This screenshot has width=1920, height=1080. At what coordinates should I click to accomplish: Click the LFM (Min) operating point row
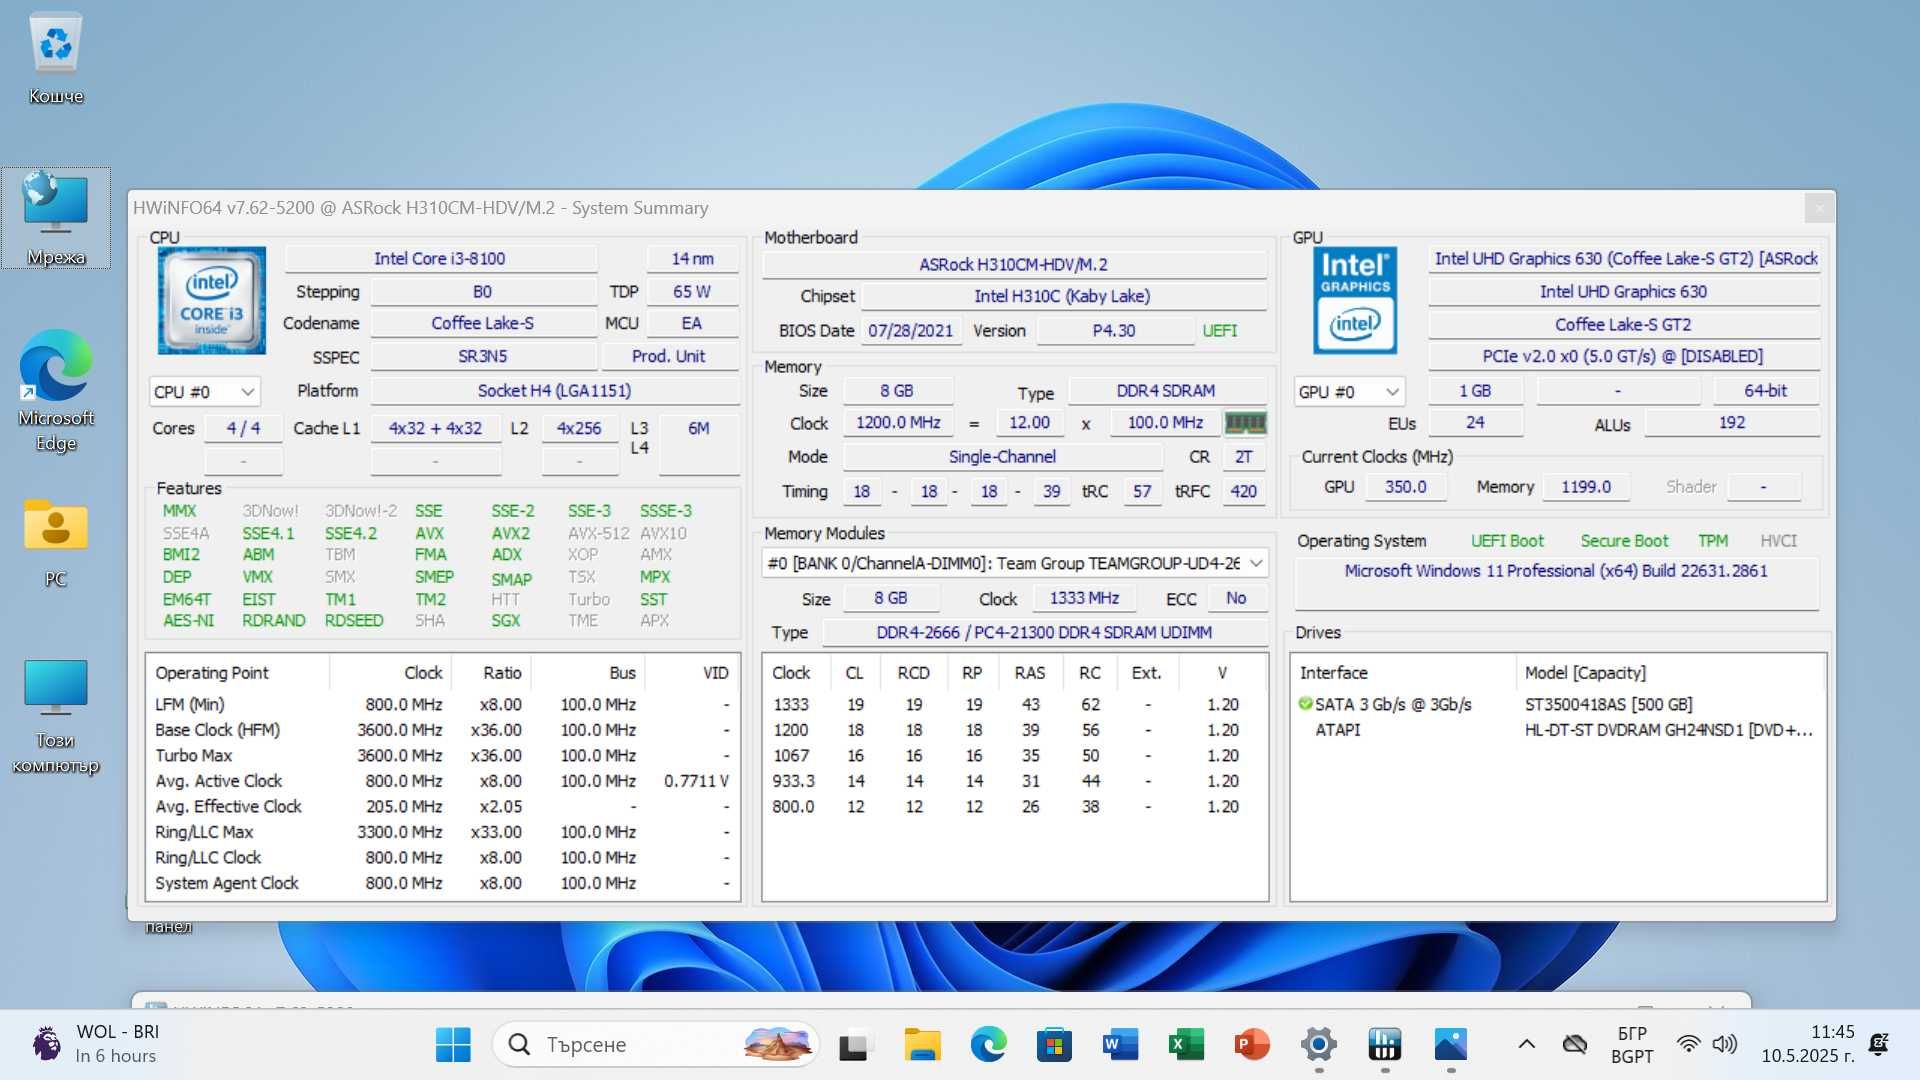tap(443, 704)
